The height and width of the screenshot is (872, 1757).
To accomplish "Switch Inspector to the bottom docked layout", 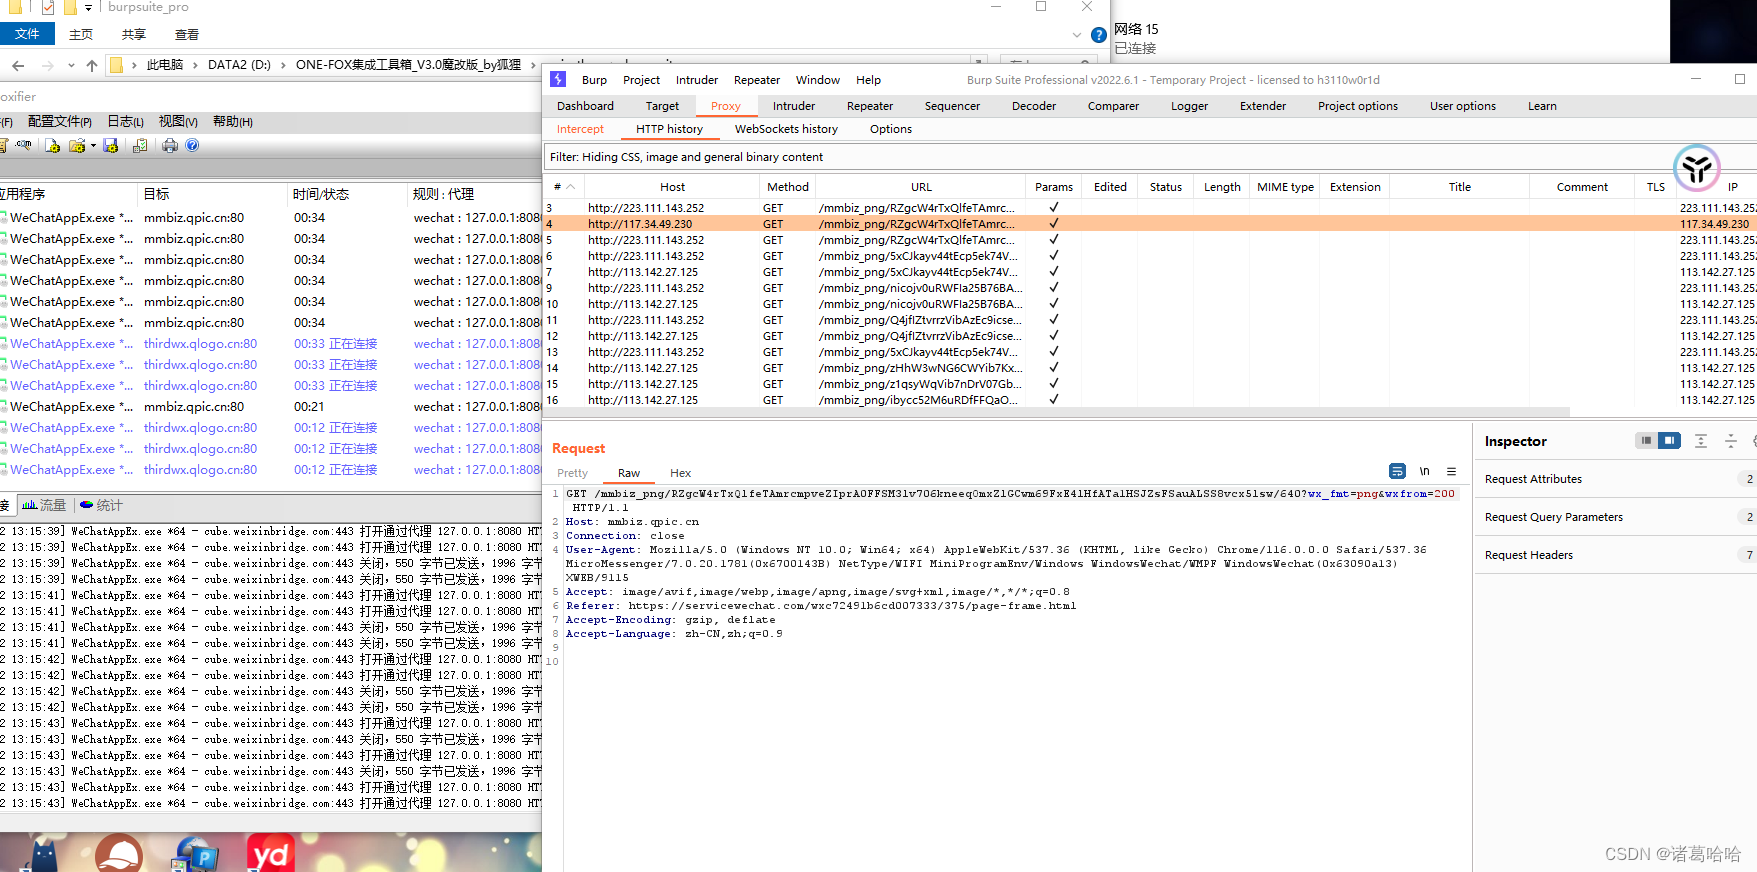I will point(1645,441).
